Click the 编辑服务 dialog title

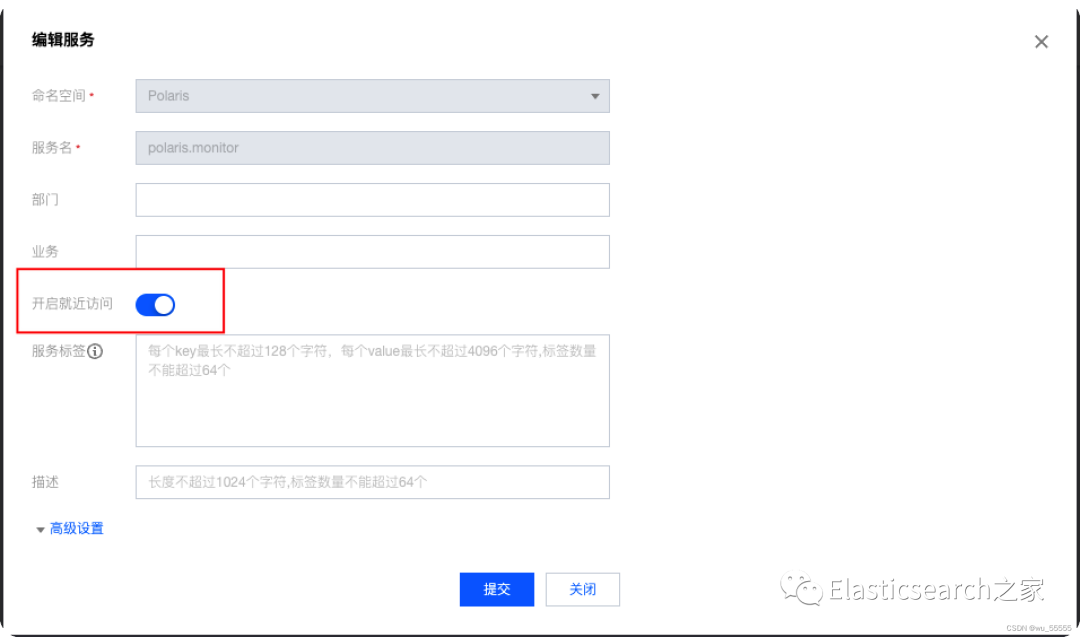point(63,40)
